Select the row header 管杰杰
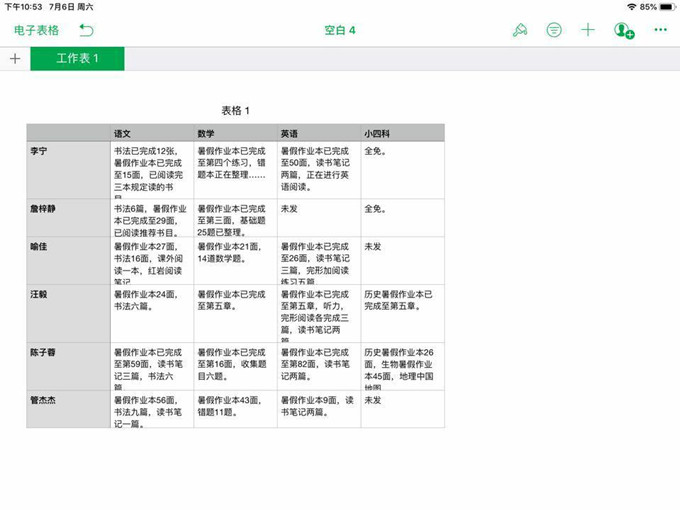The width and height of the screenshot is (680, 510). tap(69, 409)
